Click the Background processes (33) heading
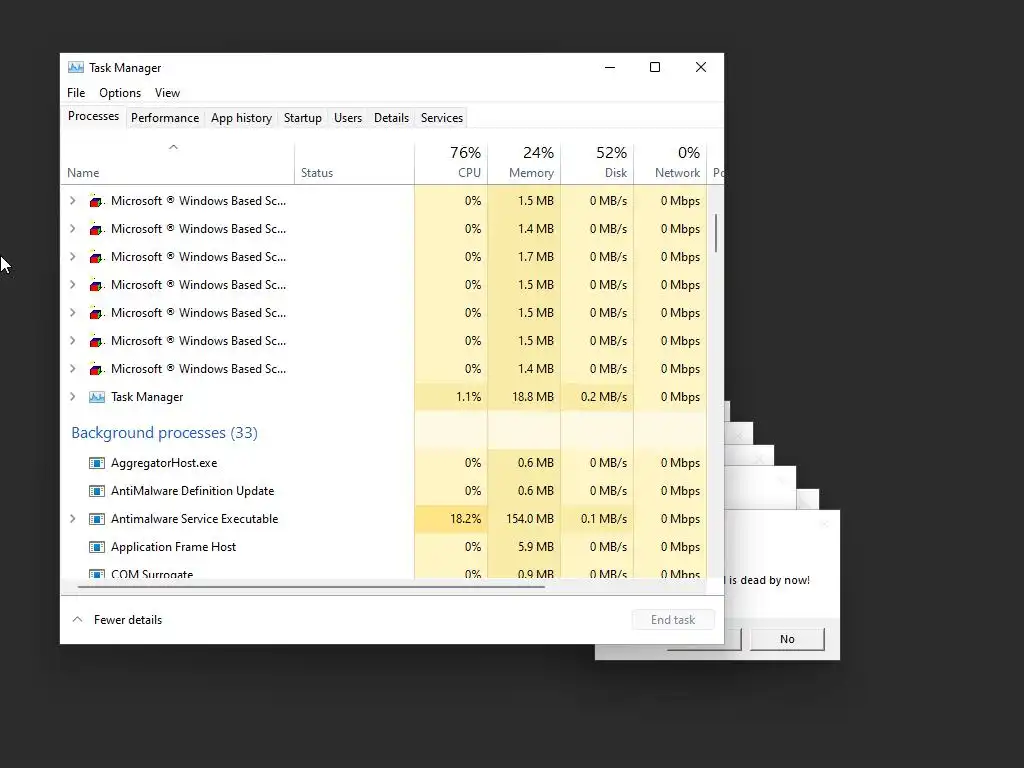The image size is (1024, 768). [x=165, y=433]
